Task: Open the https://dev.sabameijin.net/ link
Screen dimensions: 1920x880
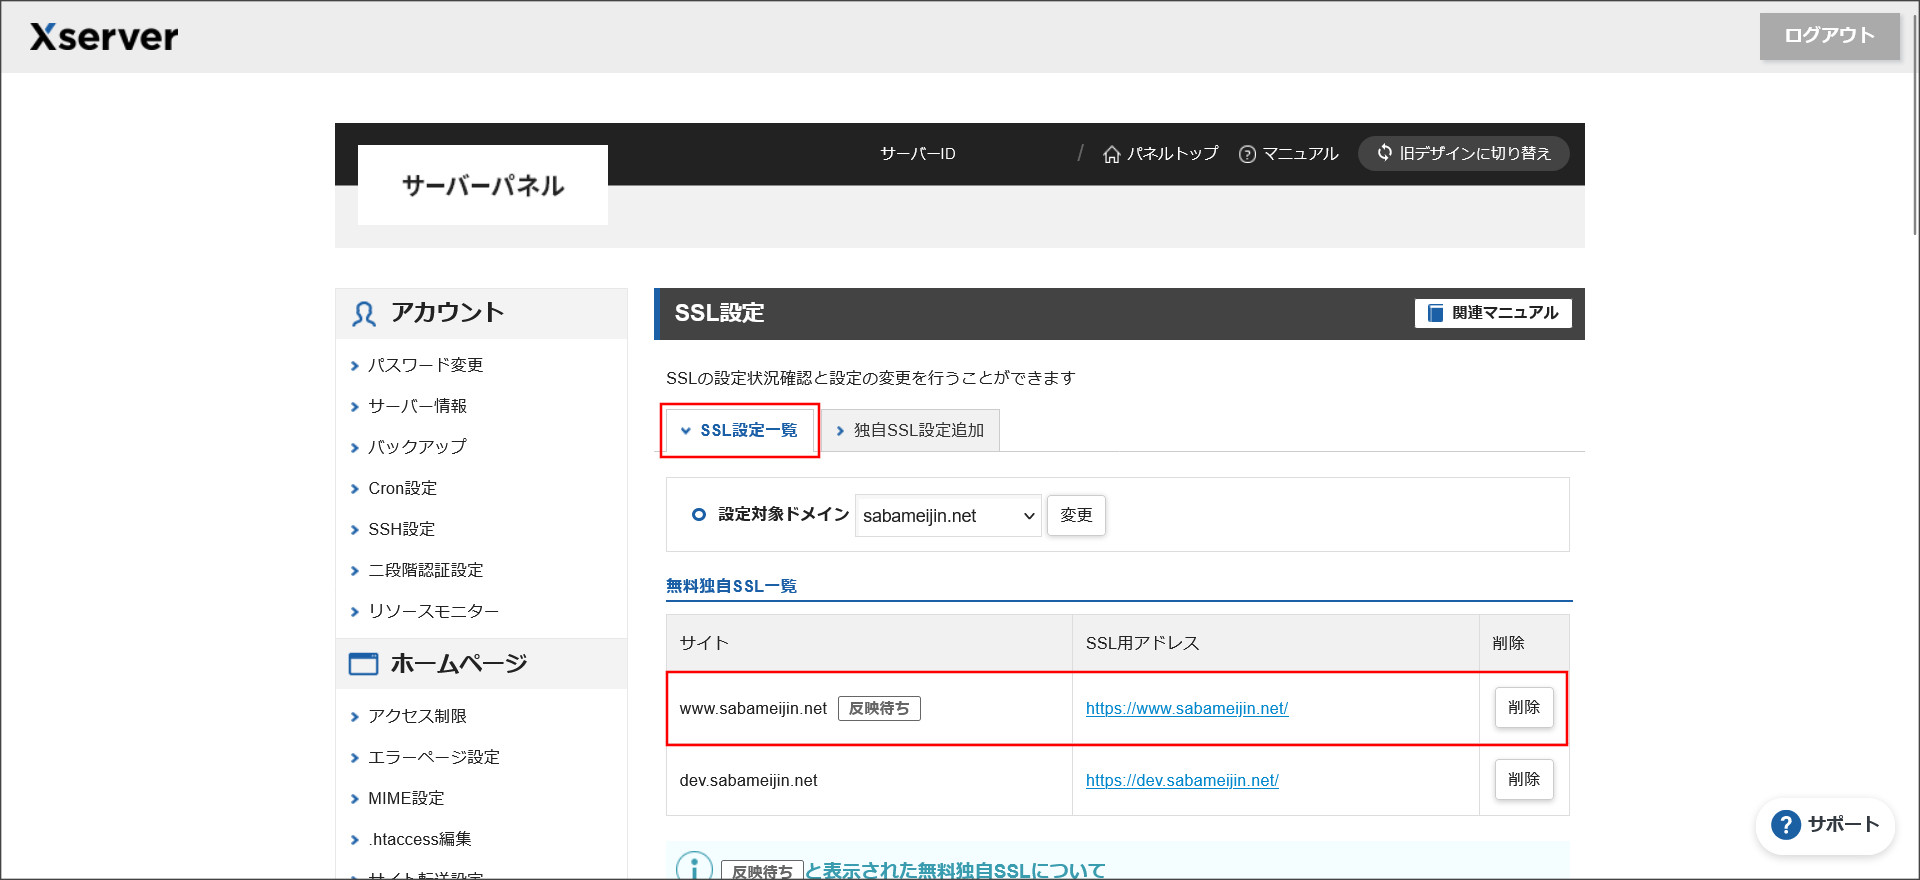Action: pos(1182,781)
